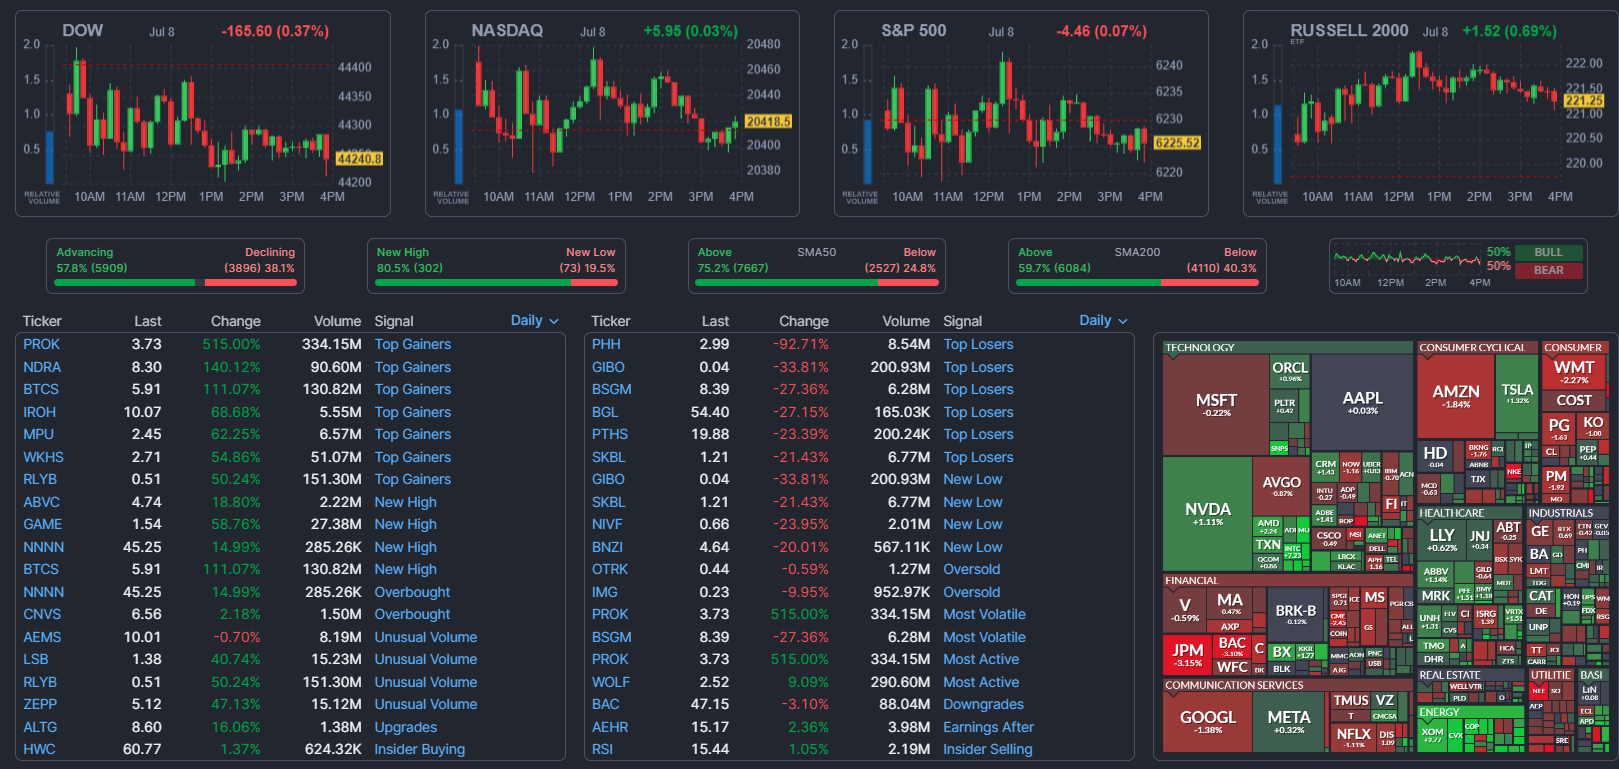Open the MPU ticker link
Screen dimensions: 1619x769
38,434
